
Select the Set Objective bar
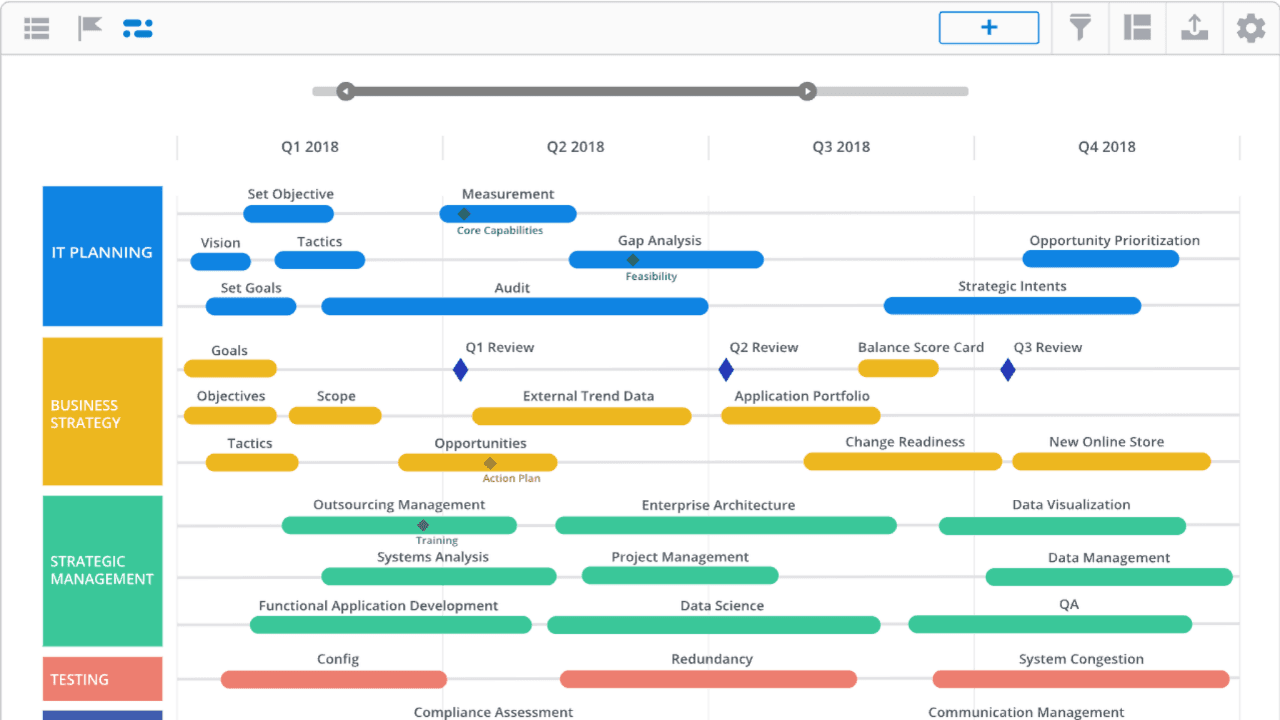[288, 214]
